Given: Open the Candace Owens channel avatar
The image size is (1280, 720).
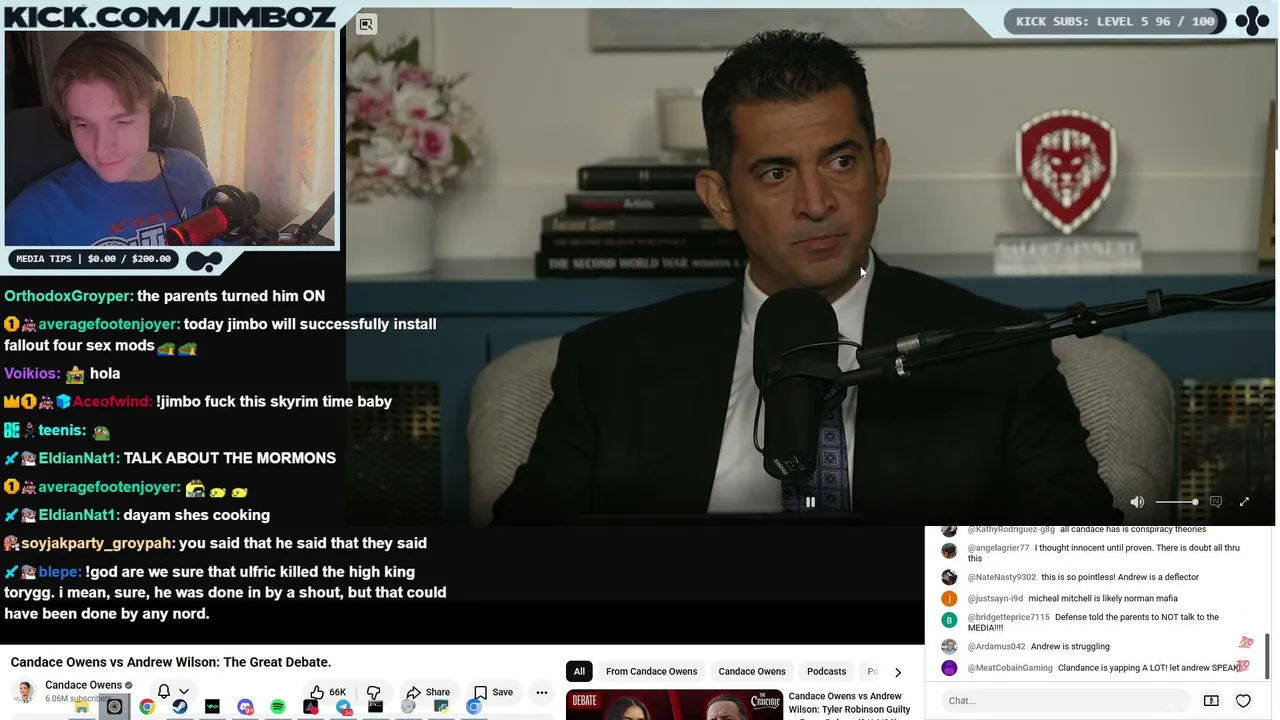Looking at the screenshot, I should pos(23,691).
